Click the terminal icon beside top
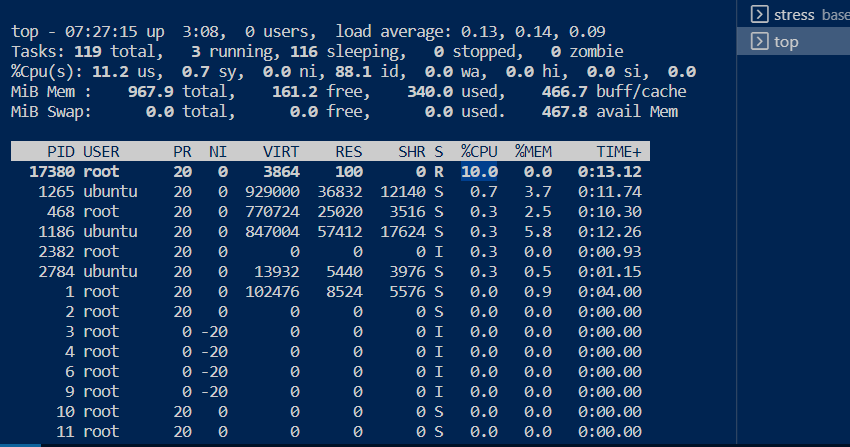This screenshot has width=850, height=447. pos(759,41)
